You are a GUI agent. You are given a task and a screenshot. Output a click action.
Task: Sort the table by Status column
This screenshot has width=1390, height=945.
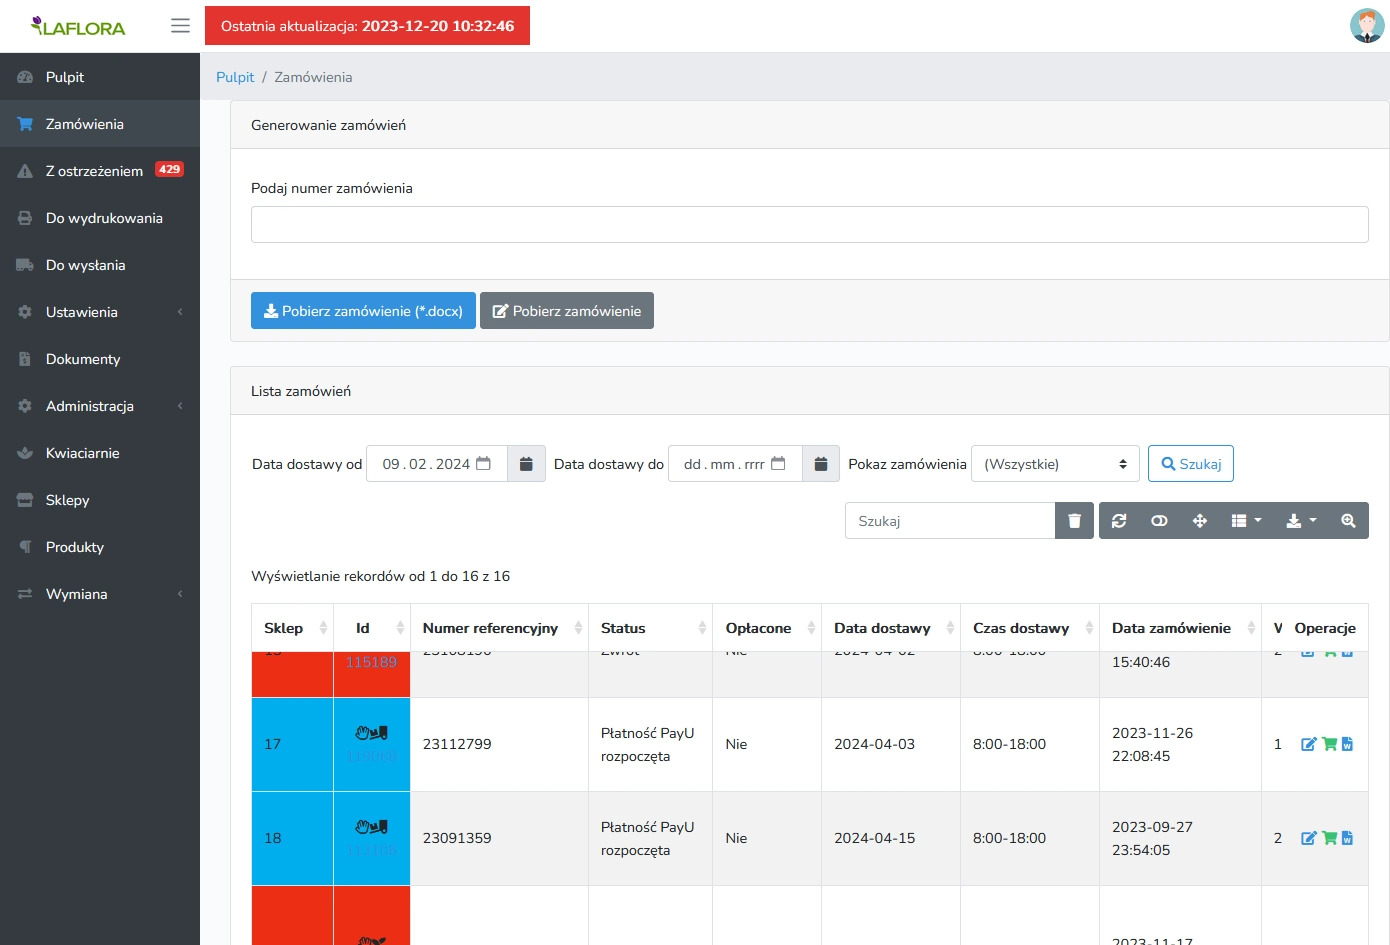(650, 628)
